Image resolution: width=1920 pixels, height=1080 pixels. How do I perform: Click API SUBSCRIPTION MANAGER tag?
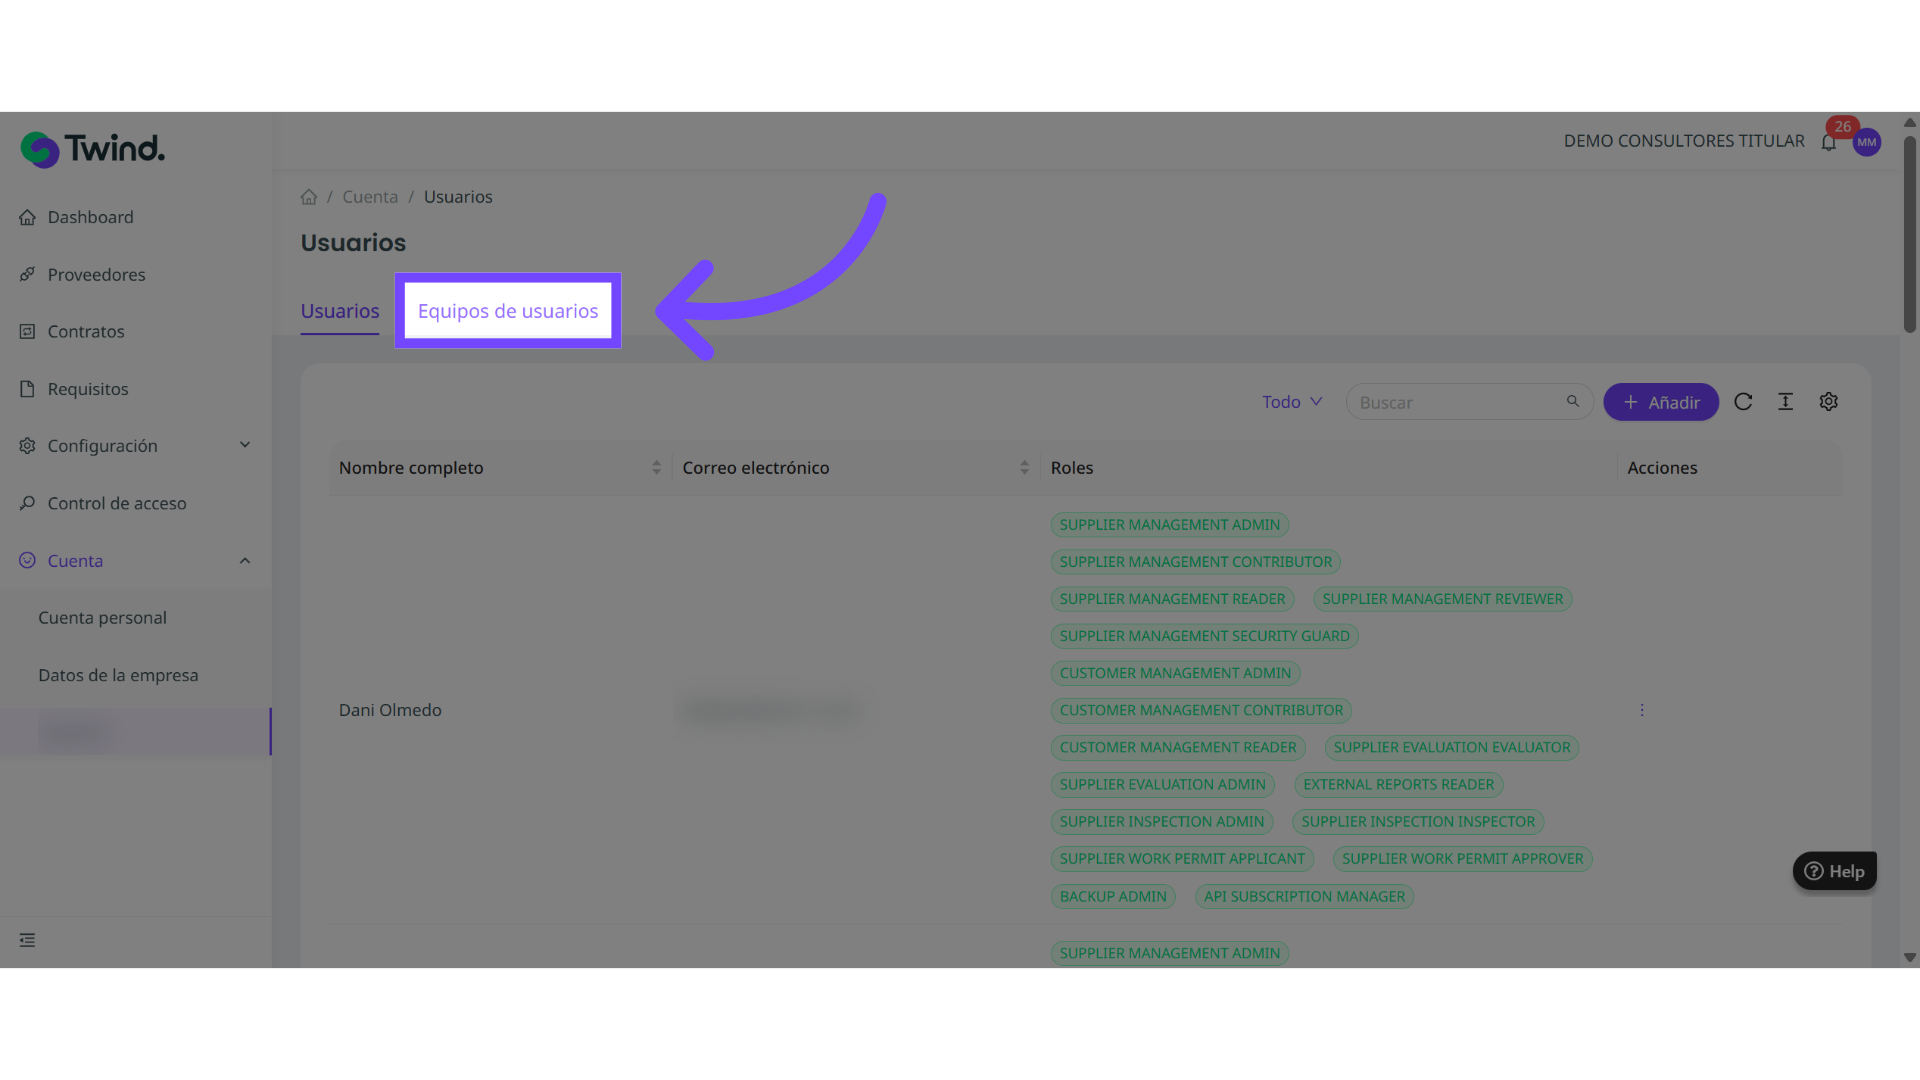(x=1304, y=897)
